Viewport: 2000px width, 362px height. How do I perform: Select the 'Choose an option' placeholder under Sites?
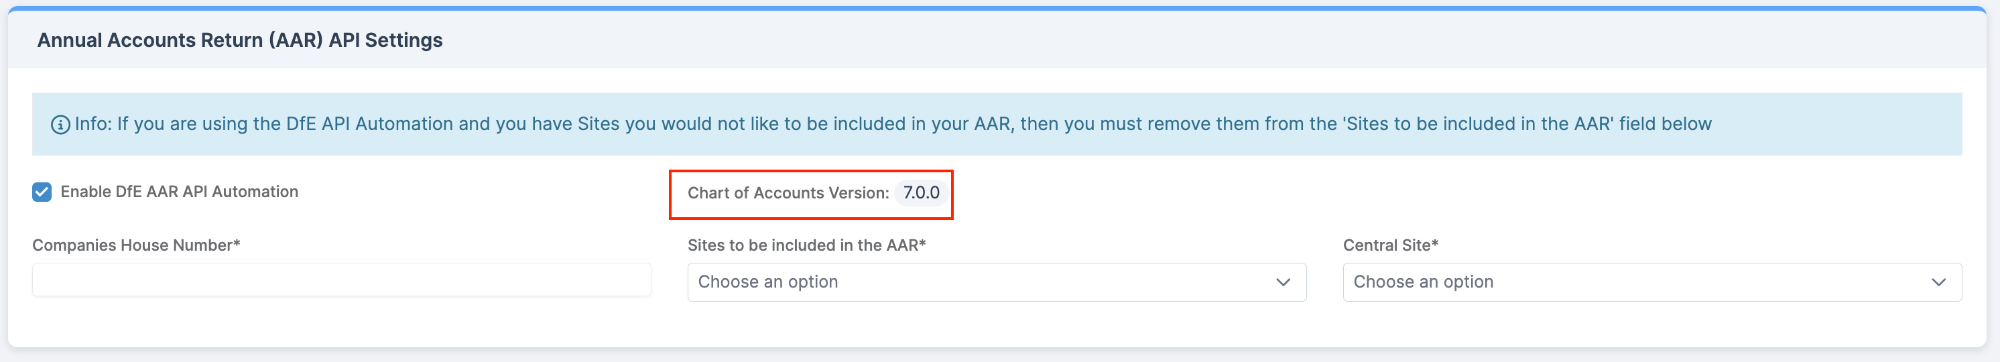coord(768,282)
